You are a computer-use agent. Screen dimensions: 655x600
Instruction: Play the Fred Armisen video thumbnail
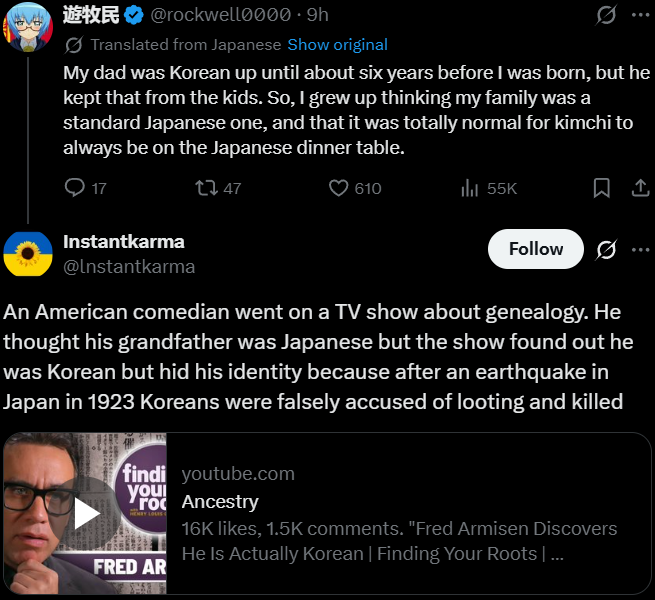tap(85, 515)
